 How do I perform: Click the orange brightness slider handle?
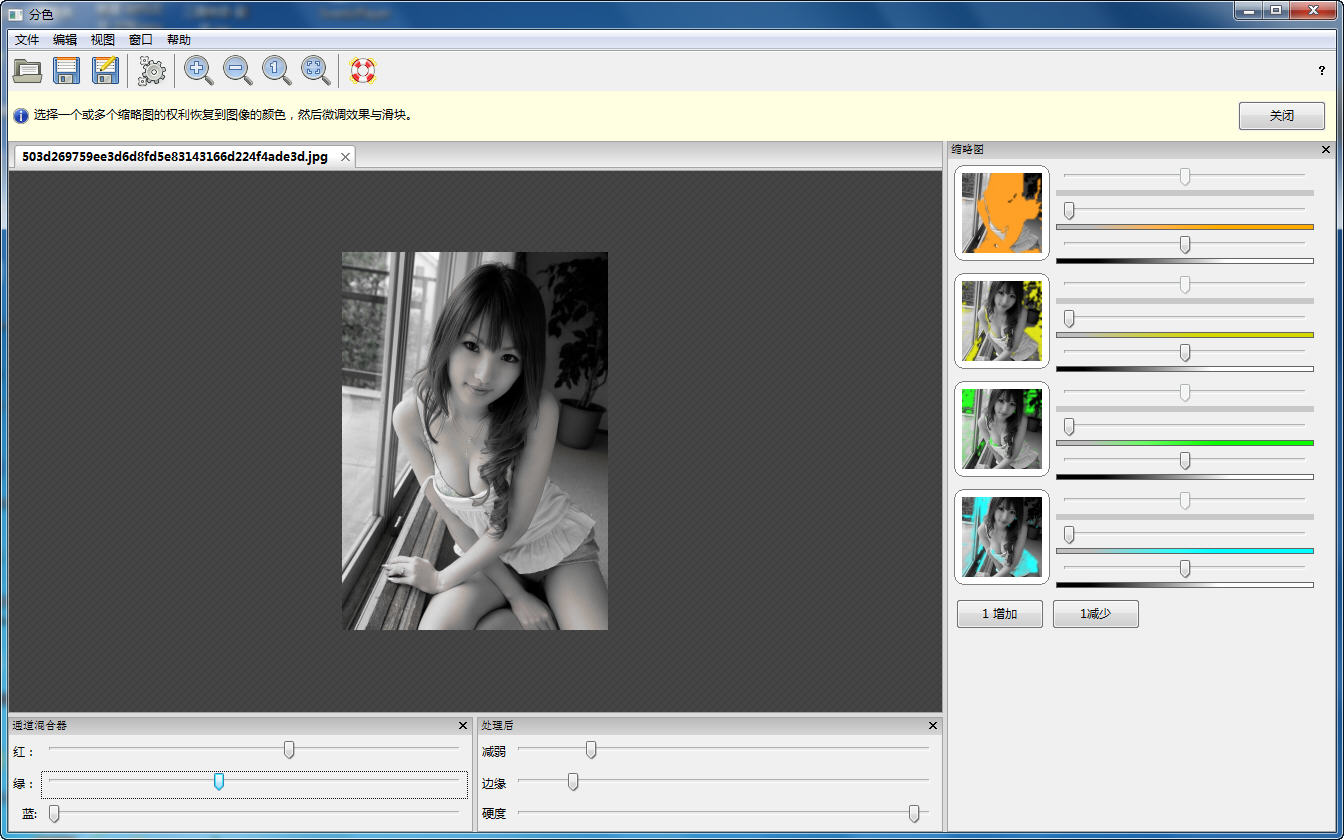(x=1185, y=245)
